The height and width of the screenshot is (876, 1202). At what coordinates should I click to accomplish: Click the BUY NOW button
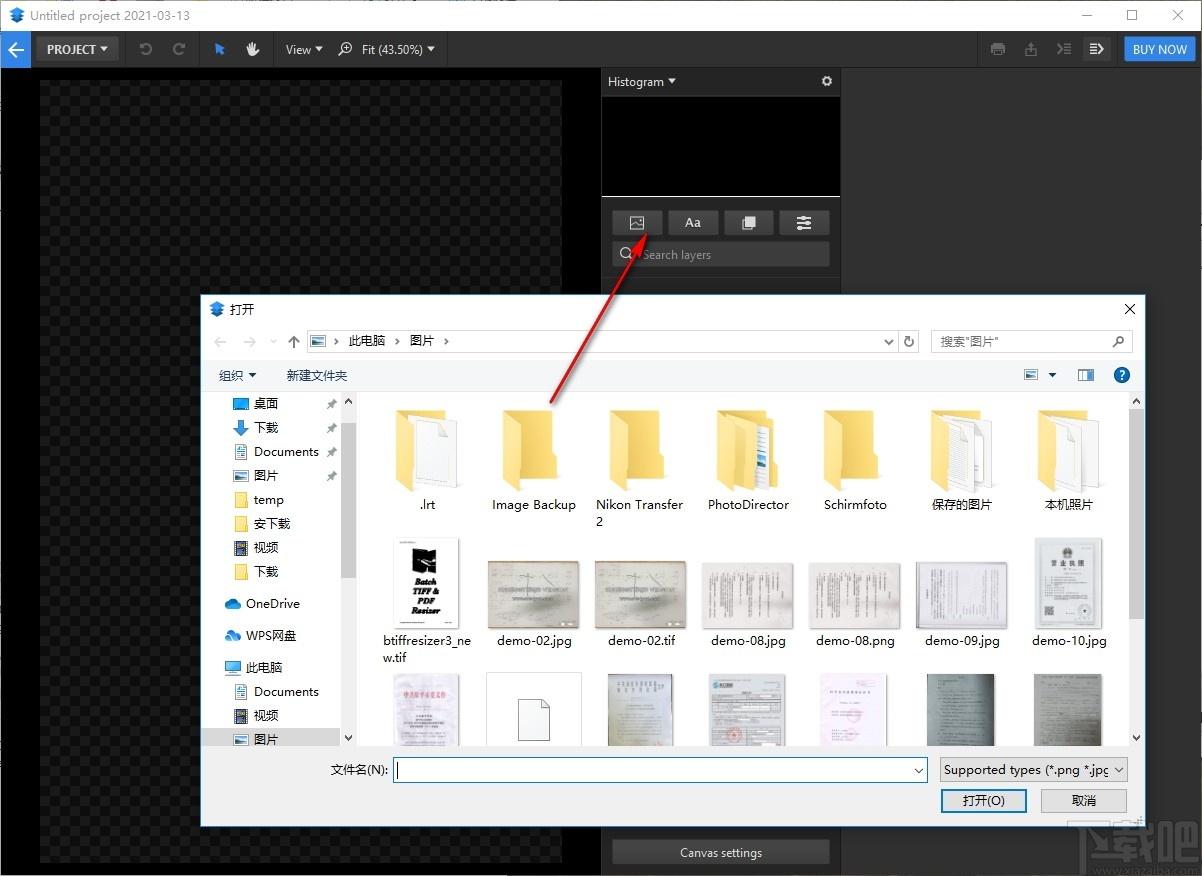(1160, 49)
